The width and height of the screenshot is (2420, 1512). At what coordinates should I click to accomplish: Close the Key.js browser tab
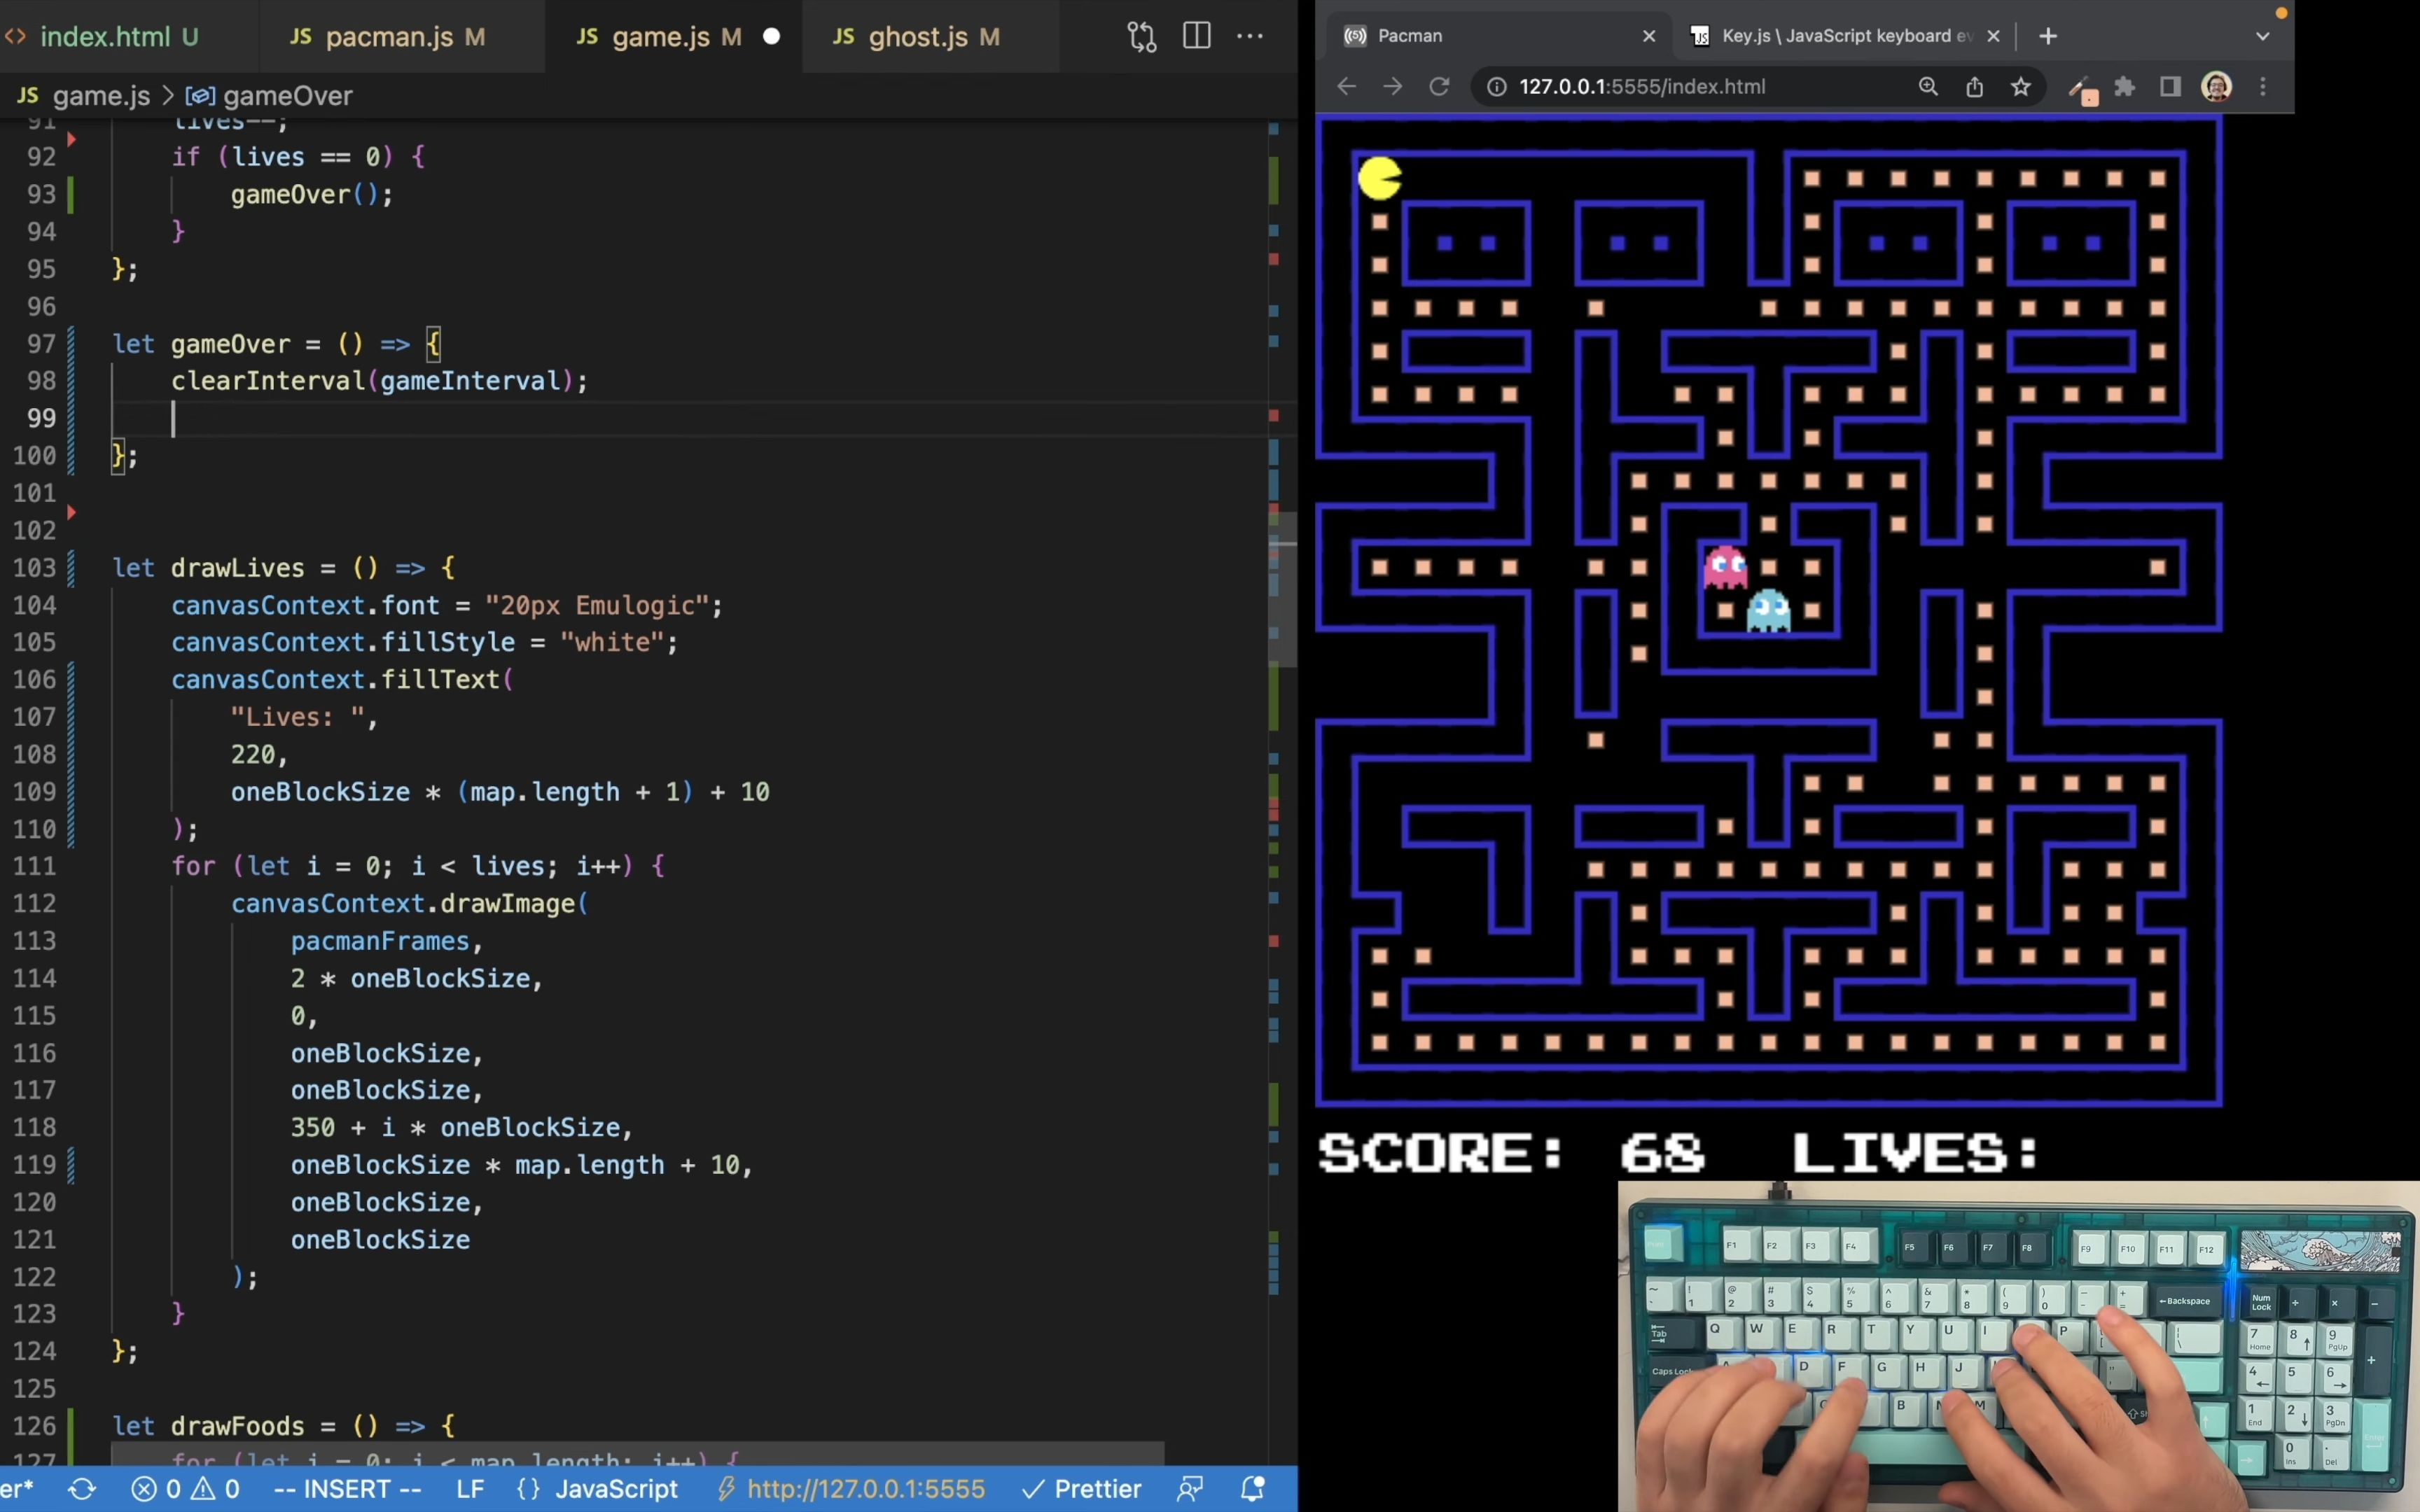pyautogui.click(x=1993, y=36)
